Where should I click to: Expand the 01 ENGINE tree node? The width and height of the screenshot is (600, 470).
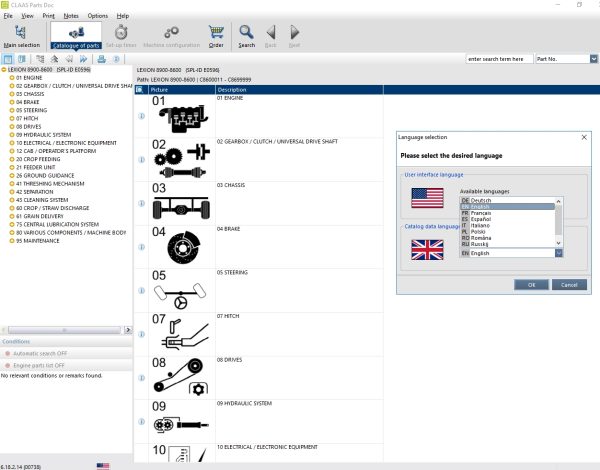(x=12, y=78)
